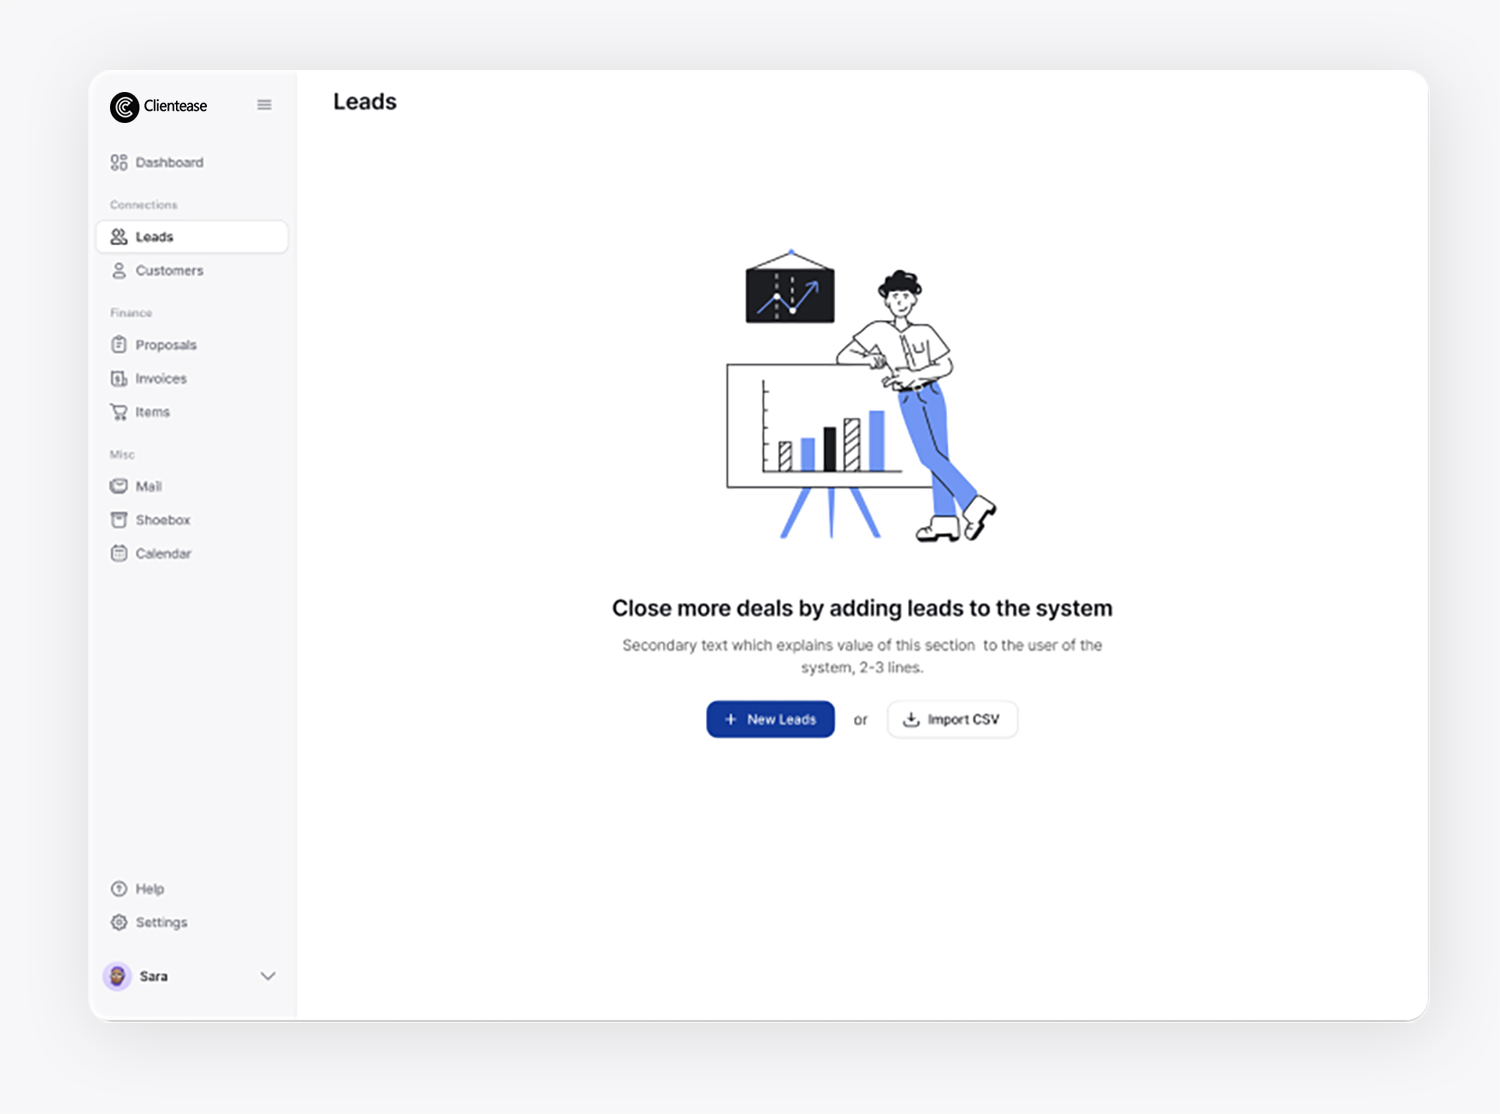Click the Help question mark icon

tap(119, 889)
